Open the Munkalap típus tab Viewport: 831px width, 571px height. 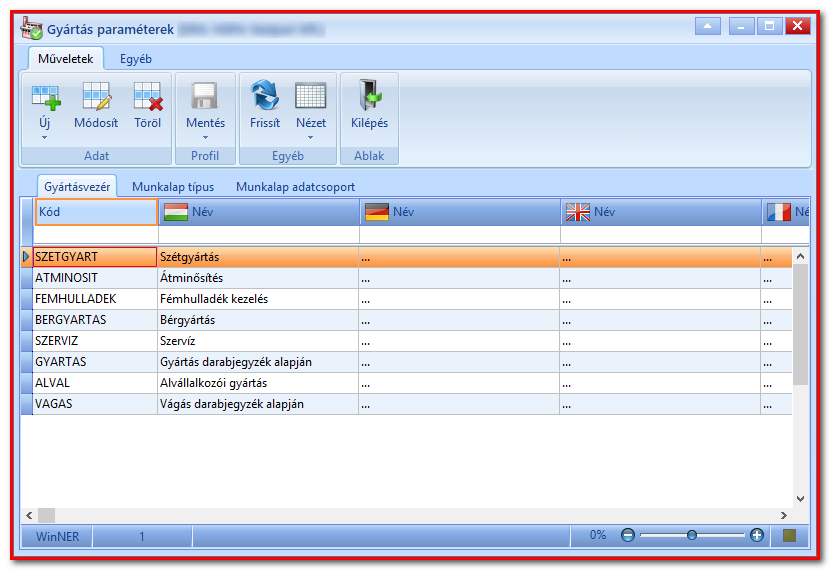[173, 187]
